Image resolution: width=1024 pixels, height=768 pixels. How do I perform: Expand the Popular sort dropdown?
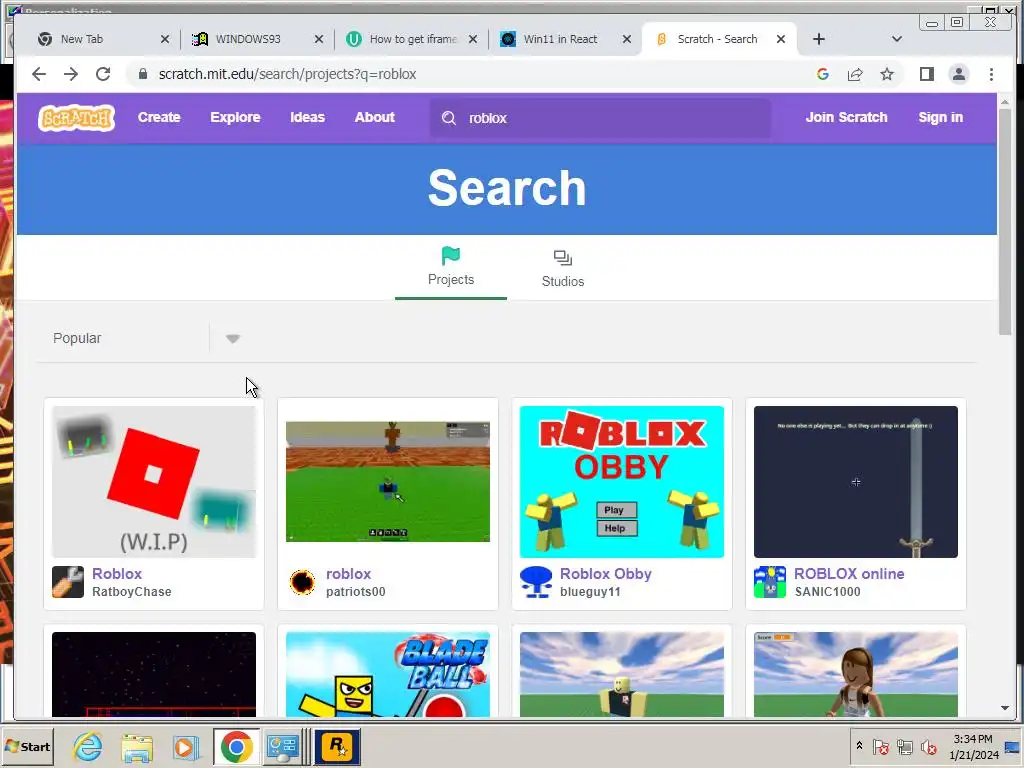tap(233, 338)
